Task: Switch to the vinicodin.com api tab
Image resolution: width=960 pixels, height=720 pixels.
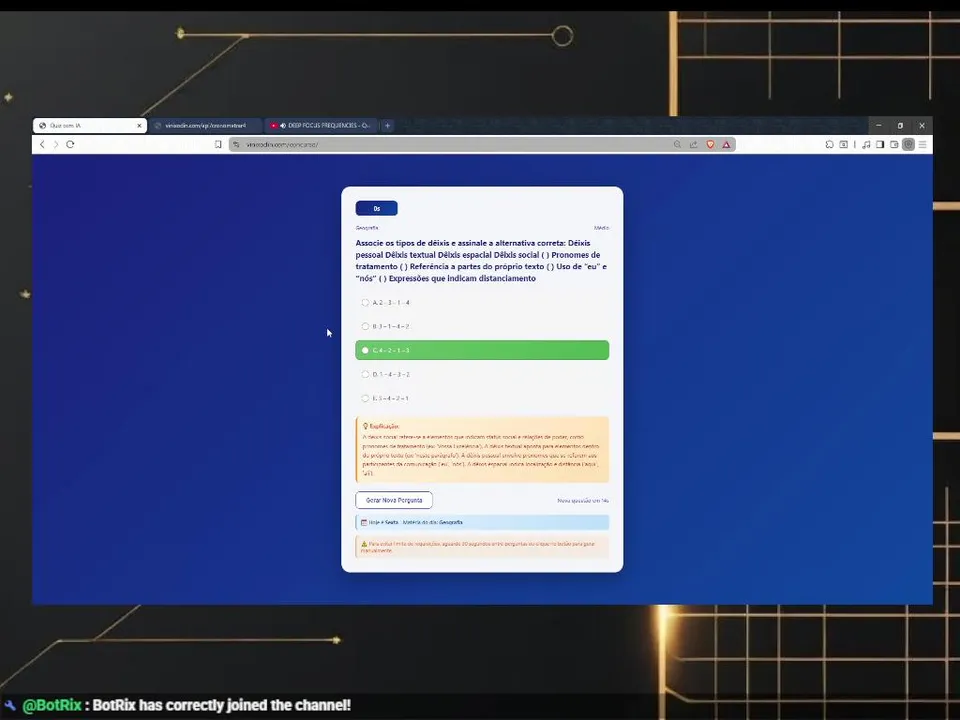Action: [205, 126]
